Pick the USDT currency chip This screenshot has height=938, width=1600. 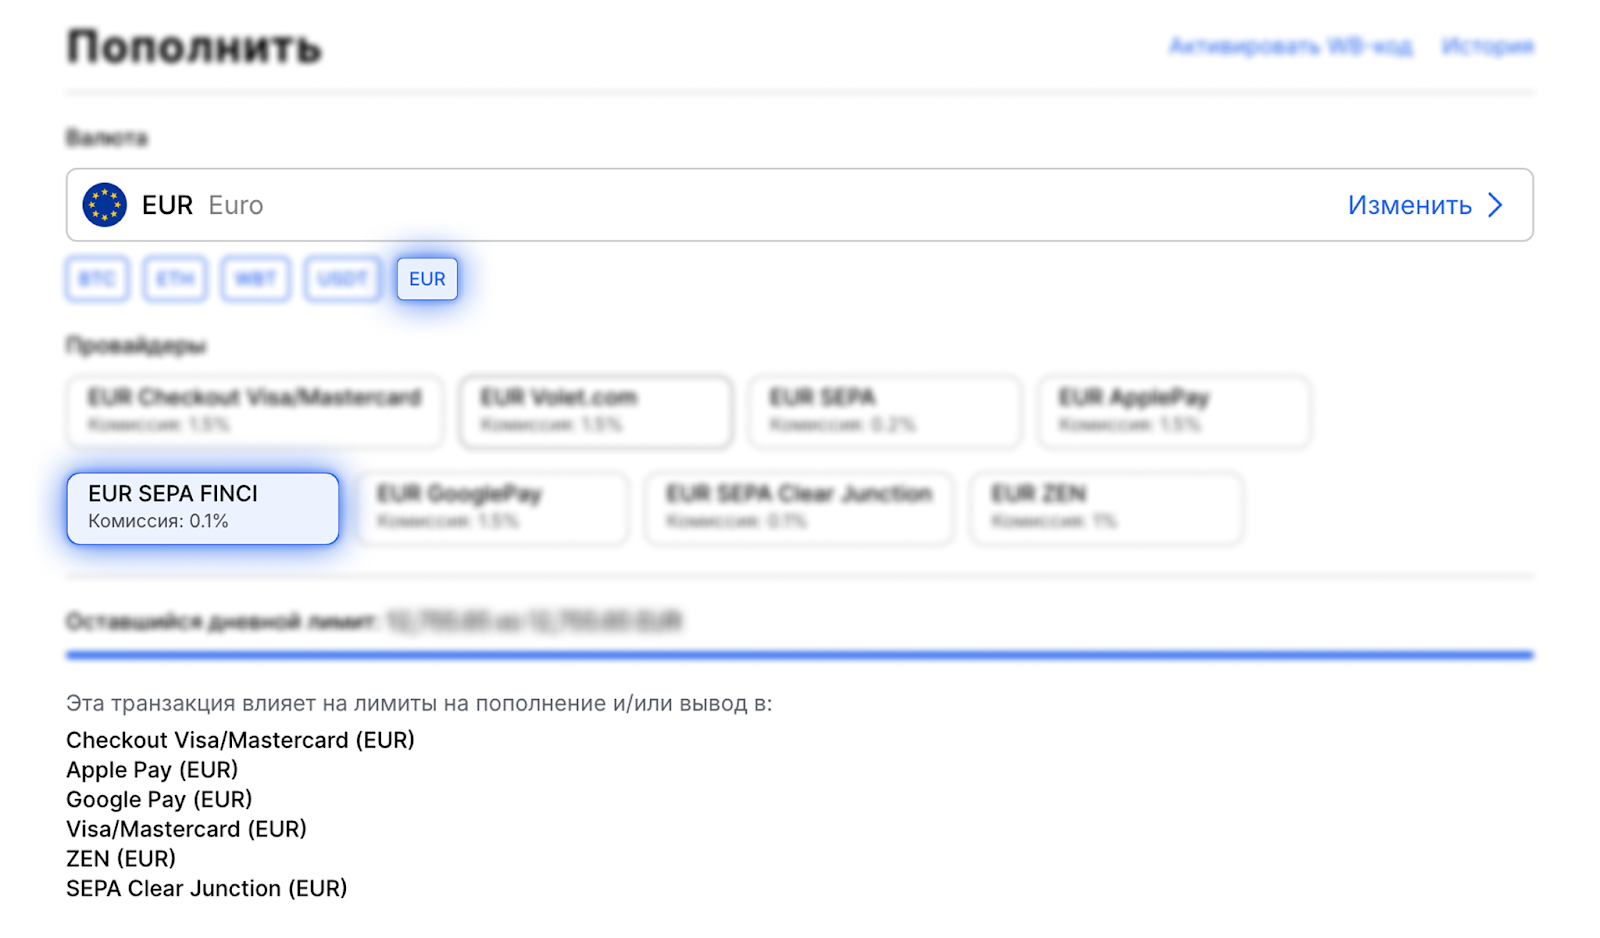pyautogui.click(x=342, y=279)
